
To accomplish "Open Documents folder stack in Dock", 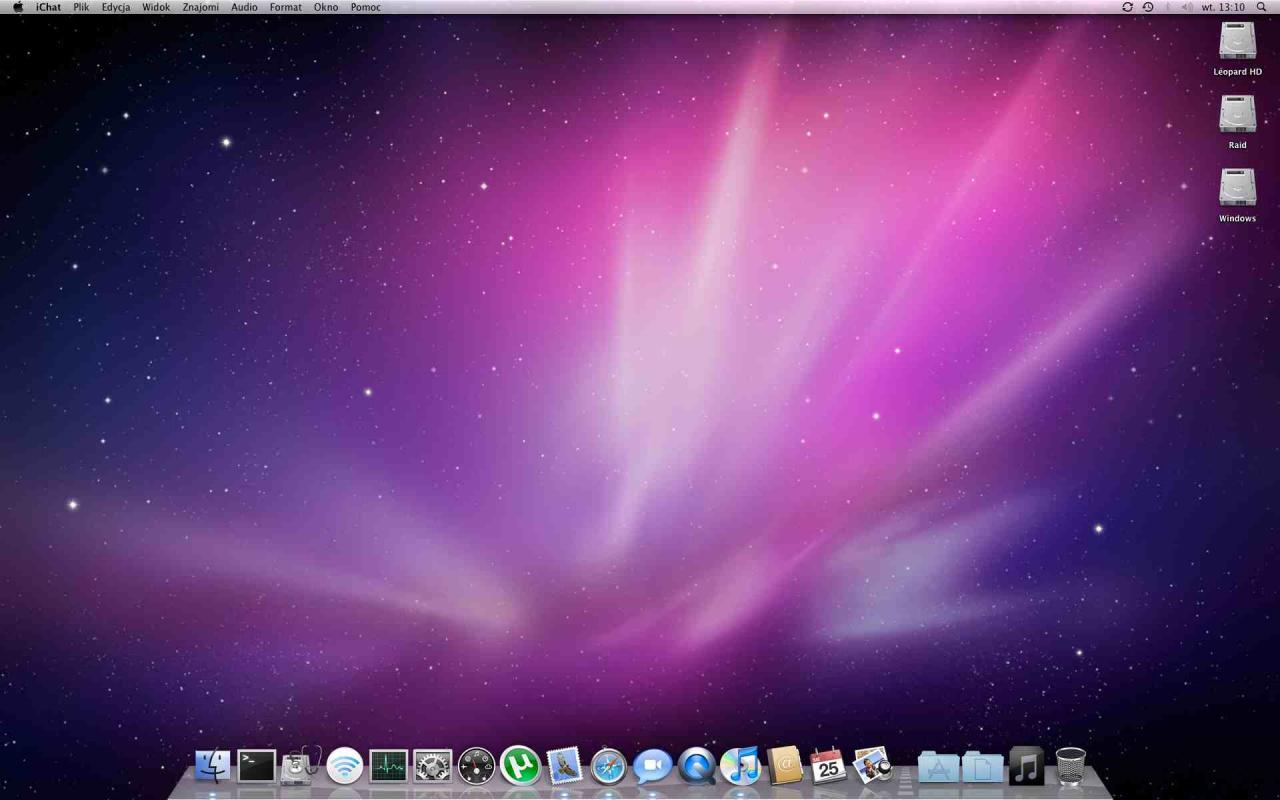I will pos(982,767).
